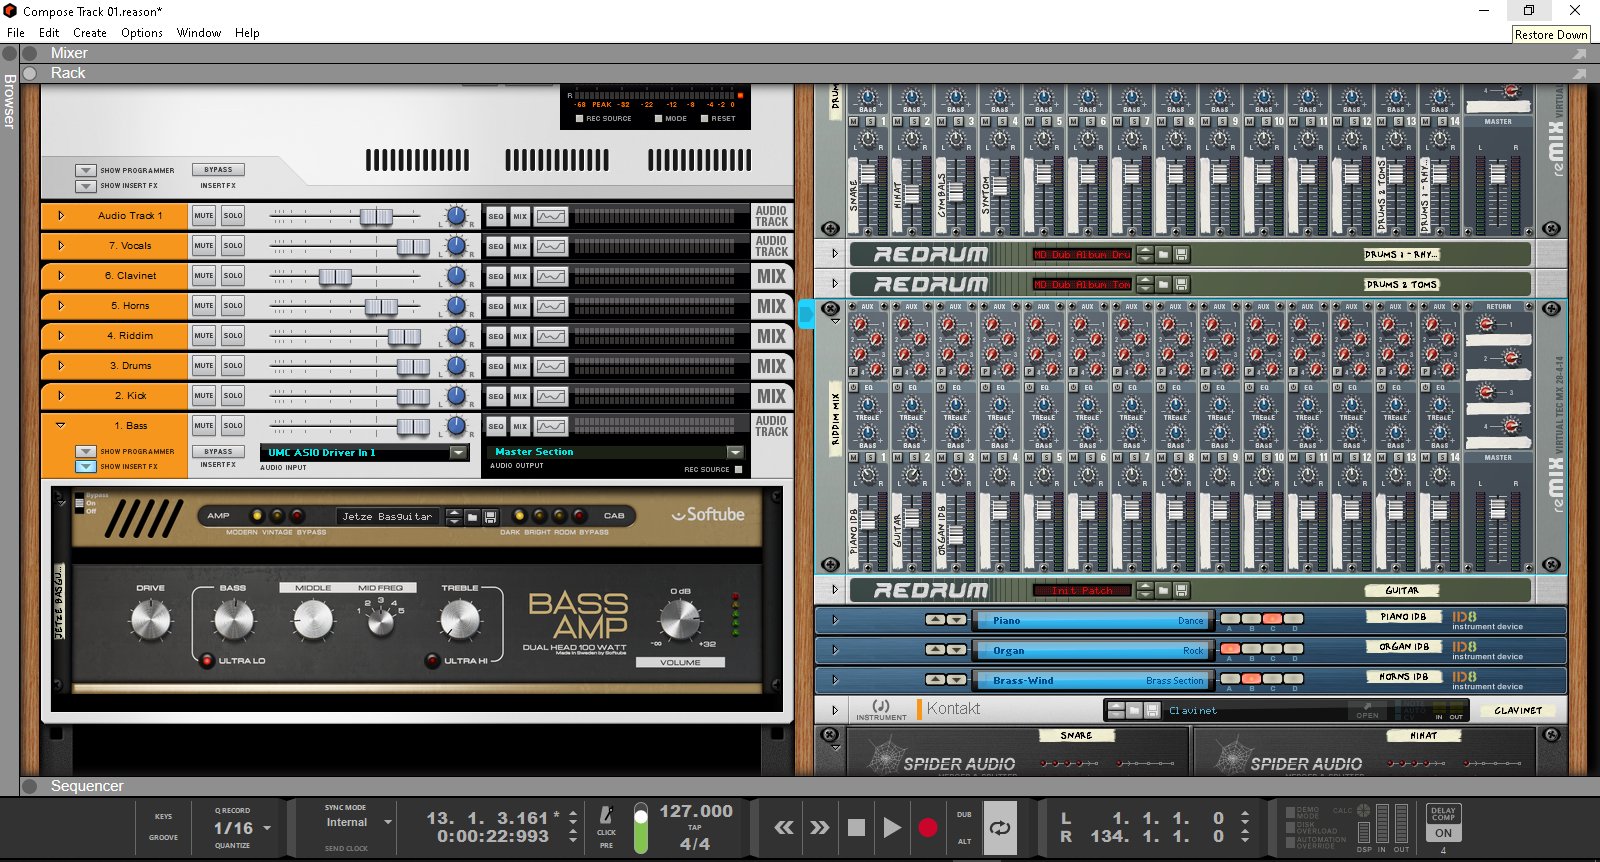Open the Create menu
Image resolution: width=1600 pixels, height=862 pixels.
point(90,33)
